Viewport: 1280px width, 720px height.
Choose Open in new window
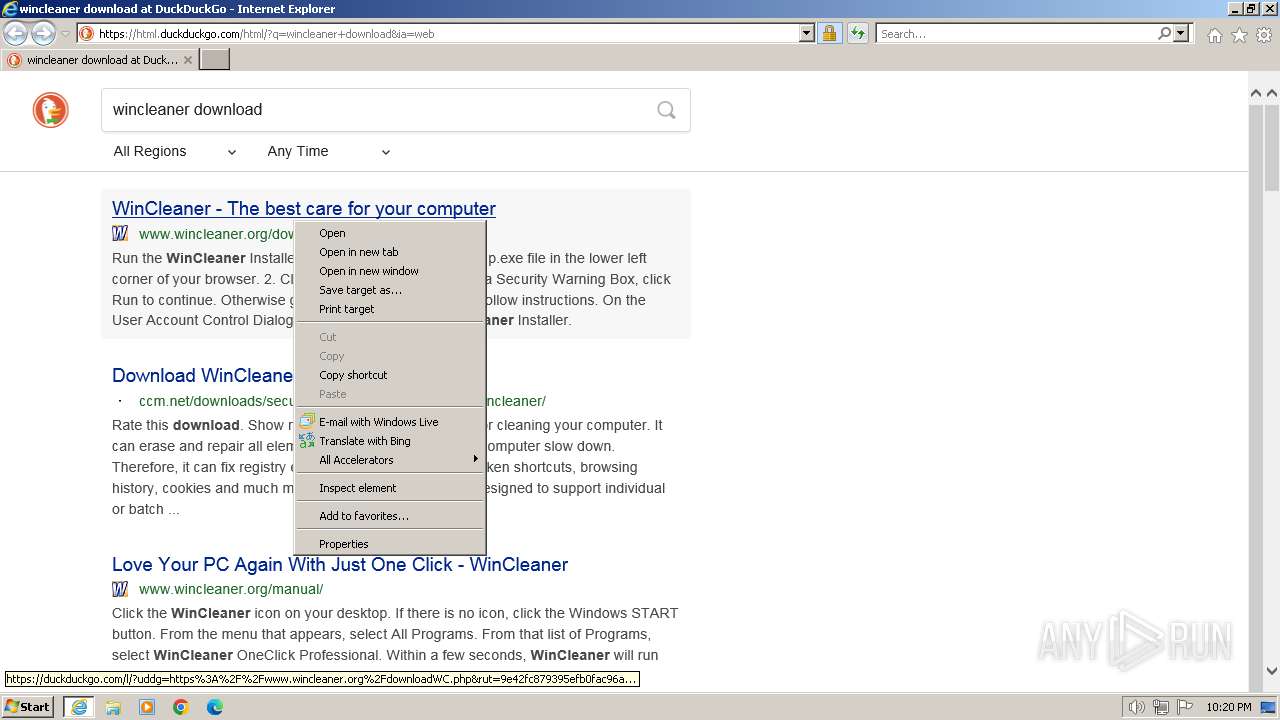390,271
